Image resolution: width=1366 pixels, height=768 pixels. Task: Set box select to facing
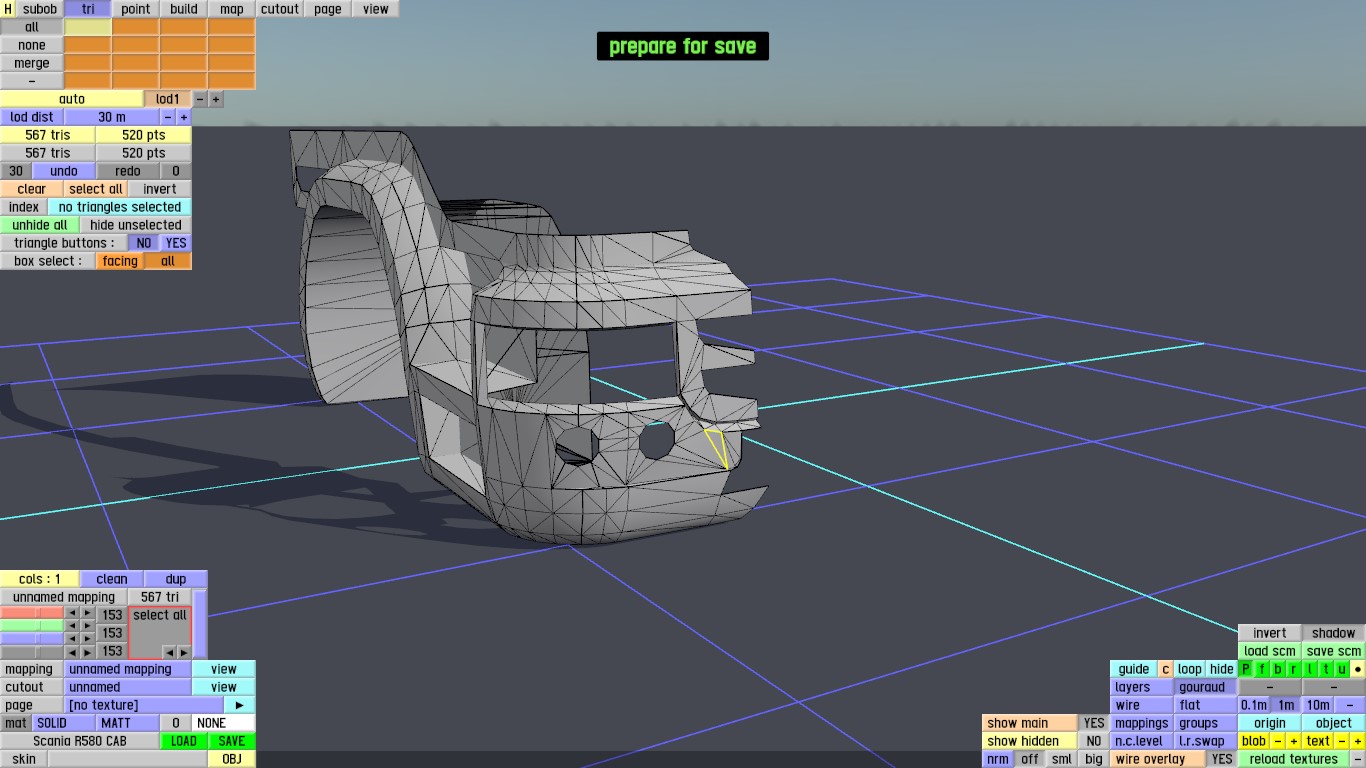[x=120, y=261]
